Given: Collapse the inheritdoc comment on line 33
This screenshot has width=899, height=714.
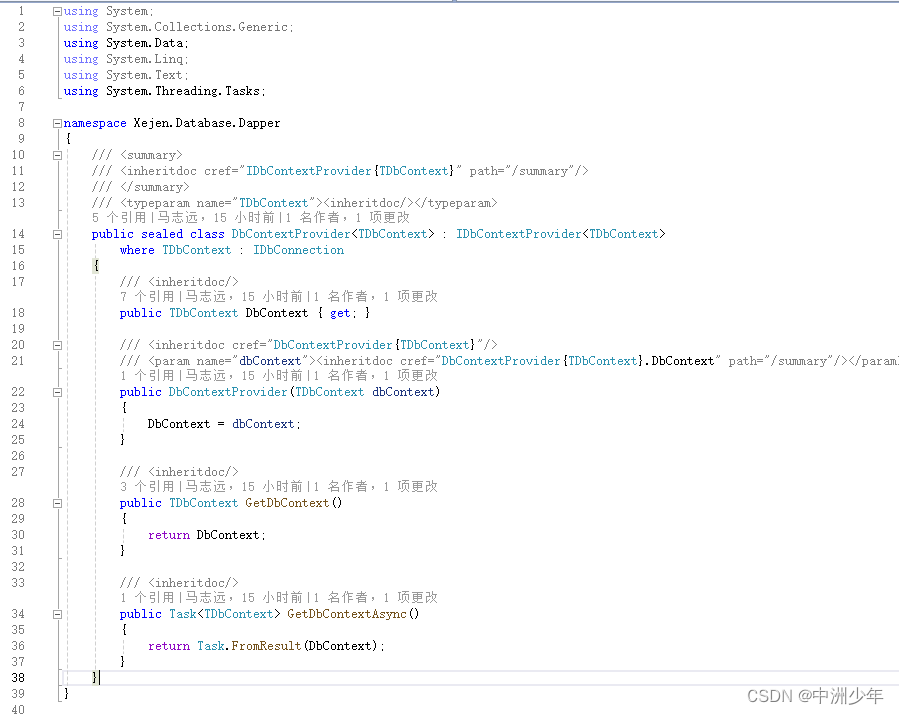Looking at the screenshot, I should click(57, 582).
